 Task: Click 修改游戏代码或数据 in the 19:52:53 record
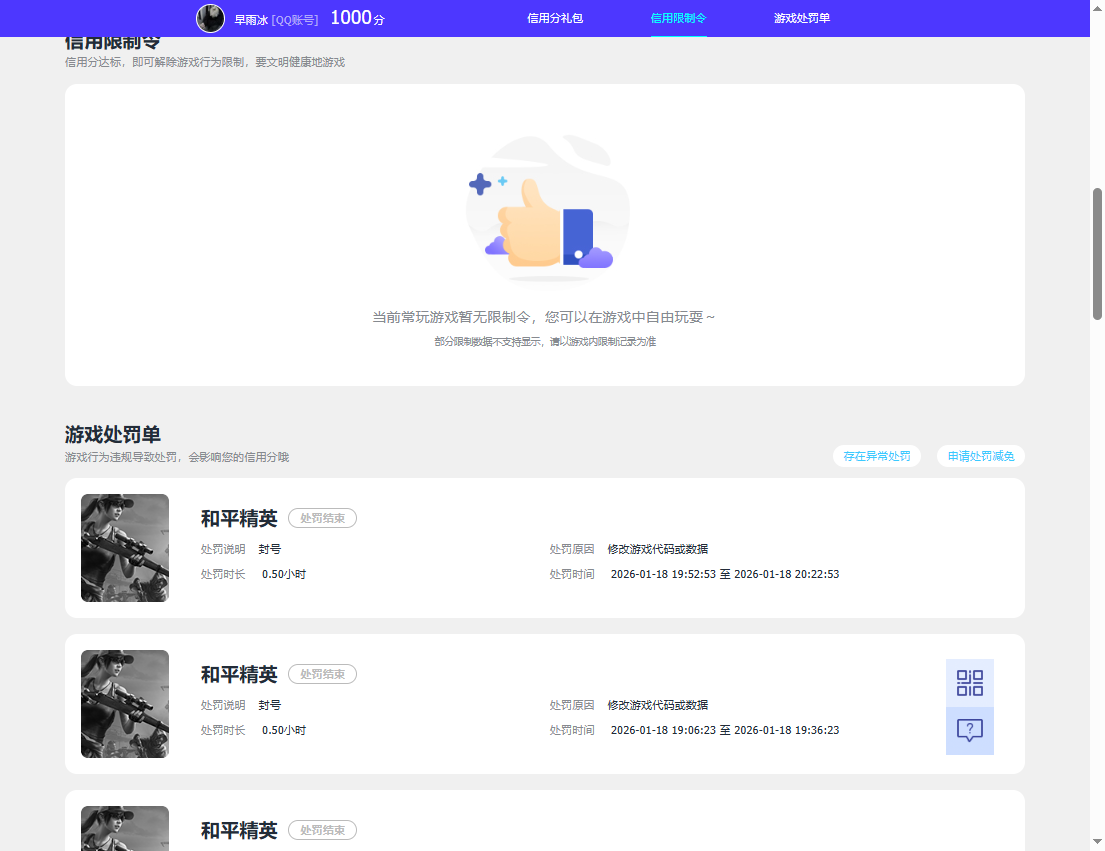click(658, 549)
